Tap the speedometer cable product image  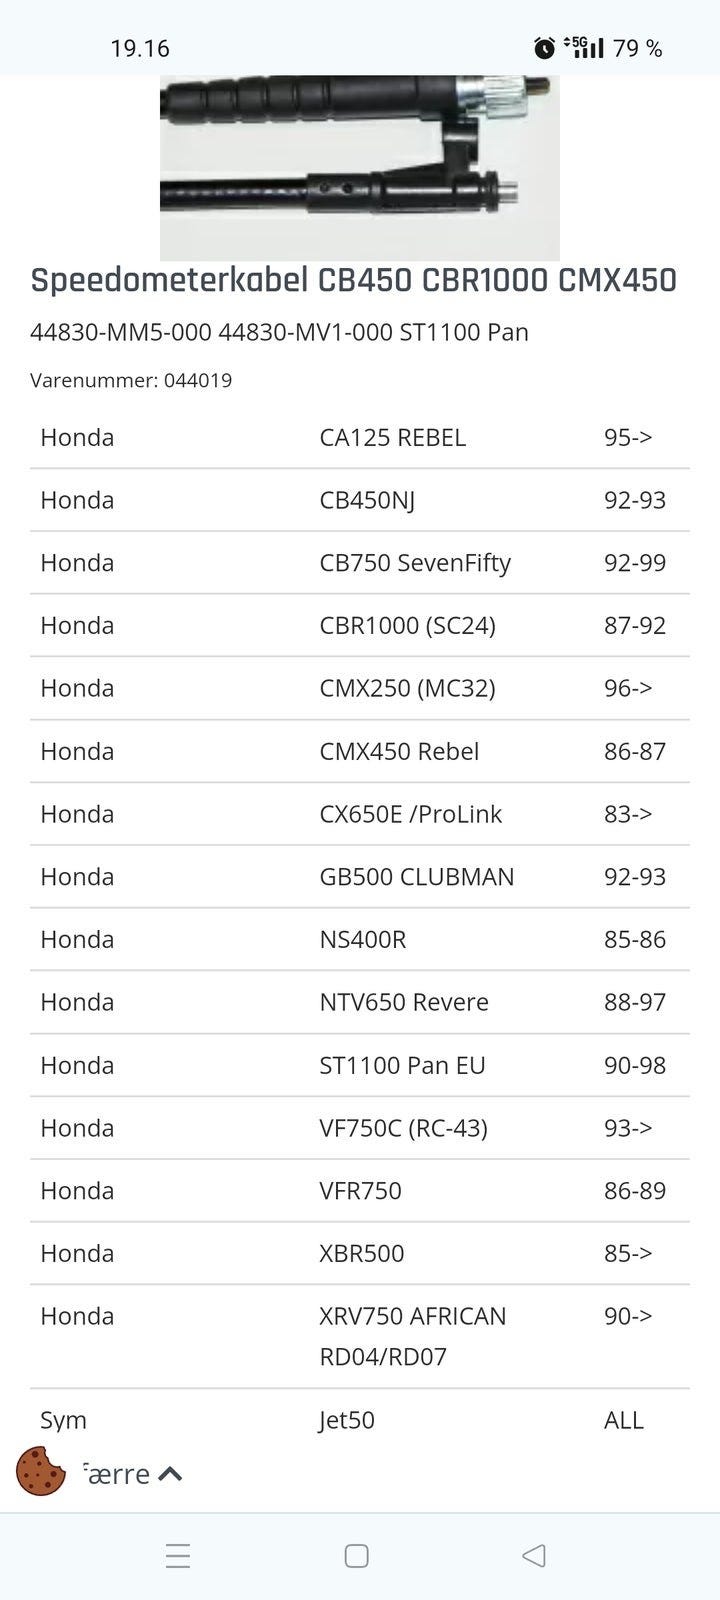click(x=360, y=167)
